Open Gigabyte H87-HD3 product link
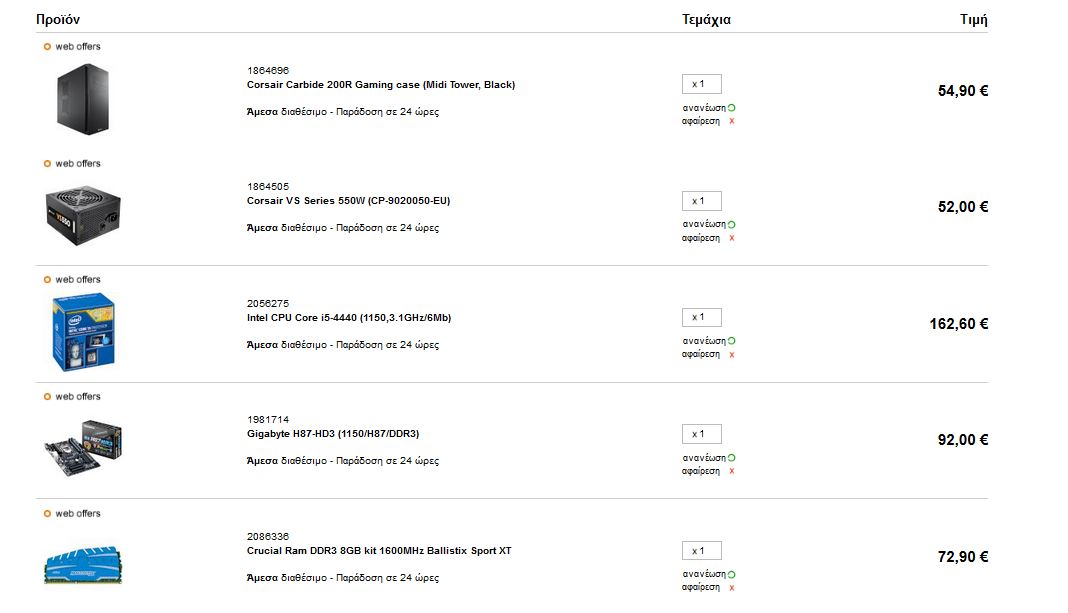The image size is (1068, 613). coord(333,434)
